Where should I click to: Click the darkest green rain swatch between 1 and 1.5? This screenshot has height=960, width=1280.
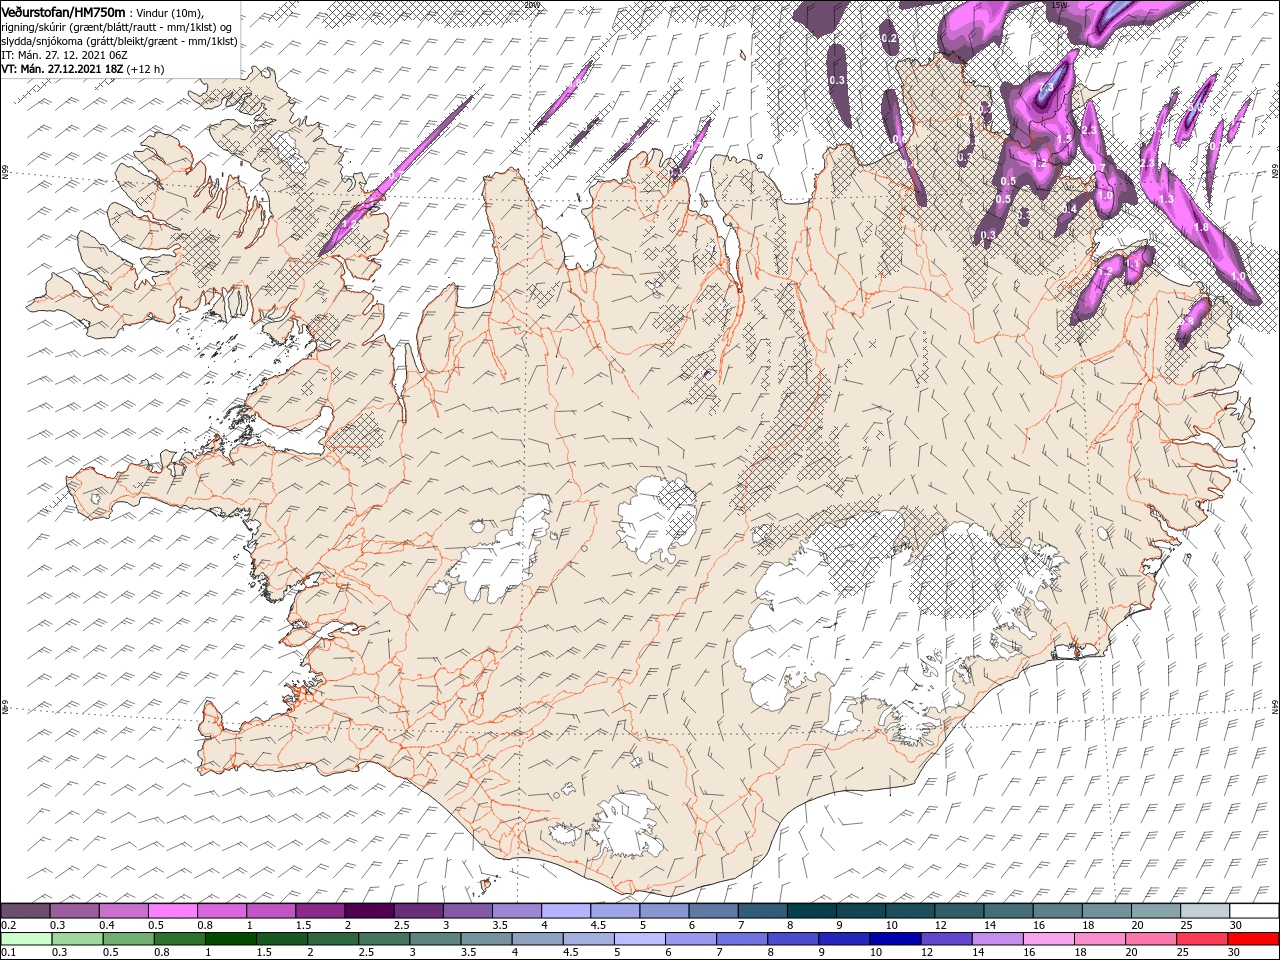point(231,939)
